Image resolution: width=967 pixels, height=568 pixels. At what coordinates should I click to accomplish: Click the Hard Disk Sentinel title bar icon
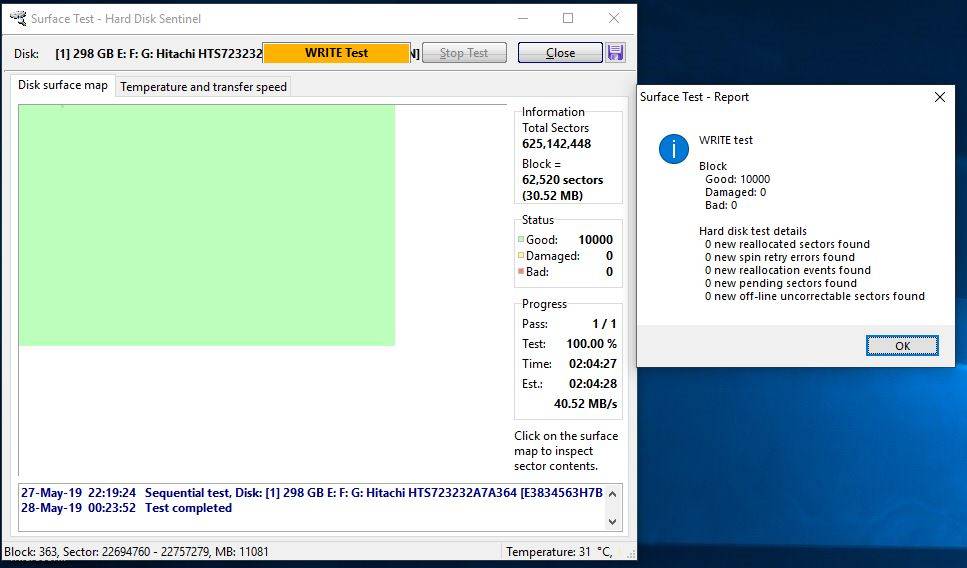(x=18, y=18)
